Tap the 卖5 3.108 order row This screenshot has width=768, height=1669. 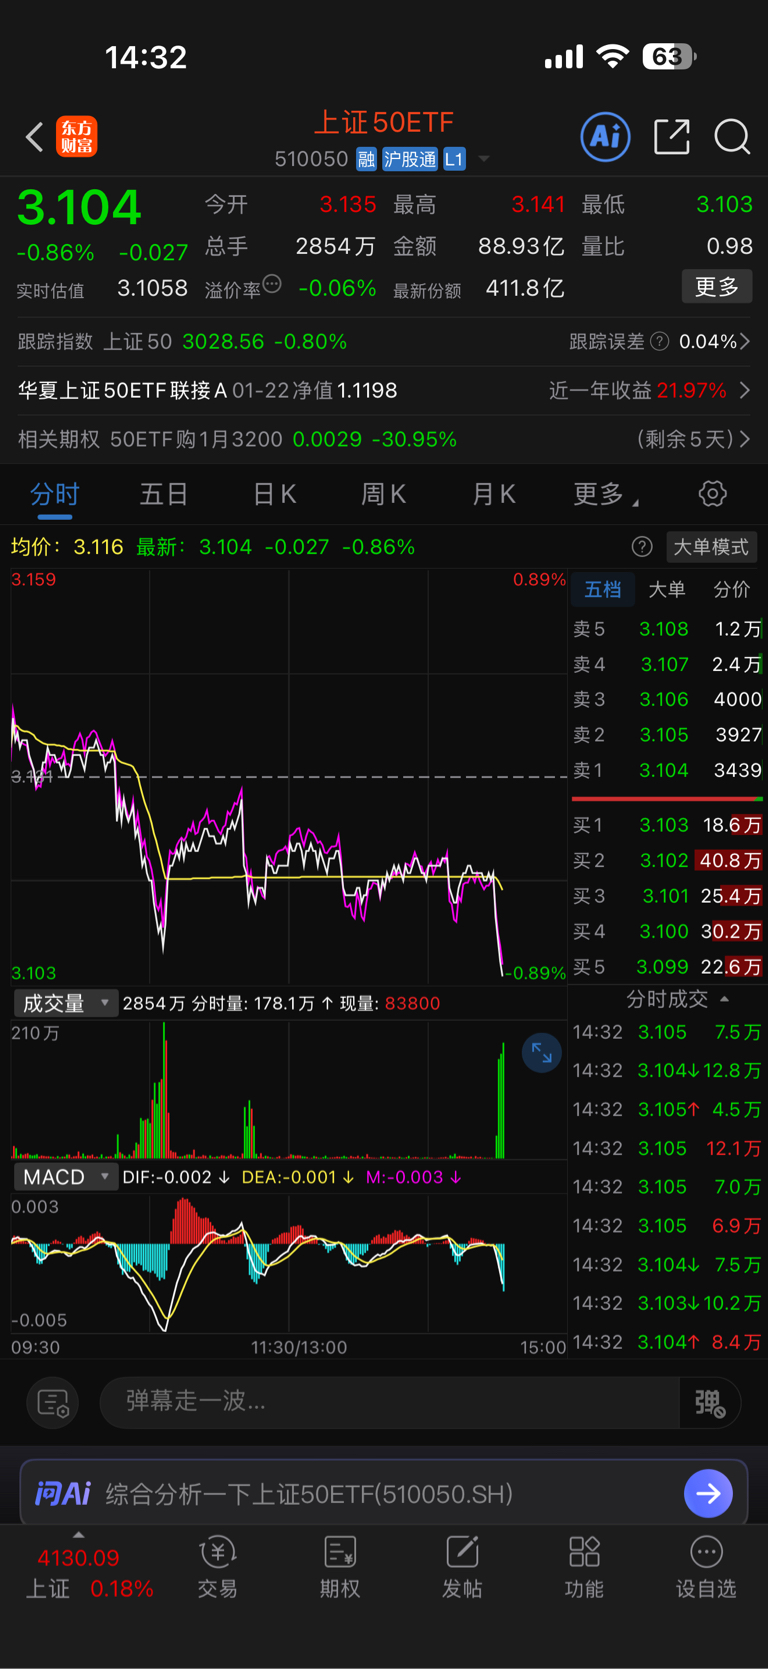click(x=667, y=629)
